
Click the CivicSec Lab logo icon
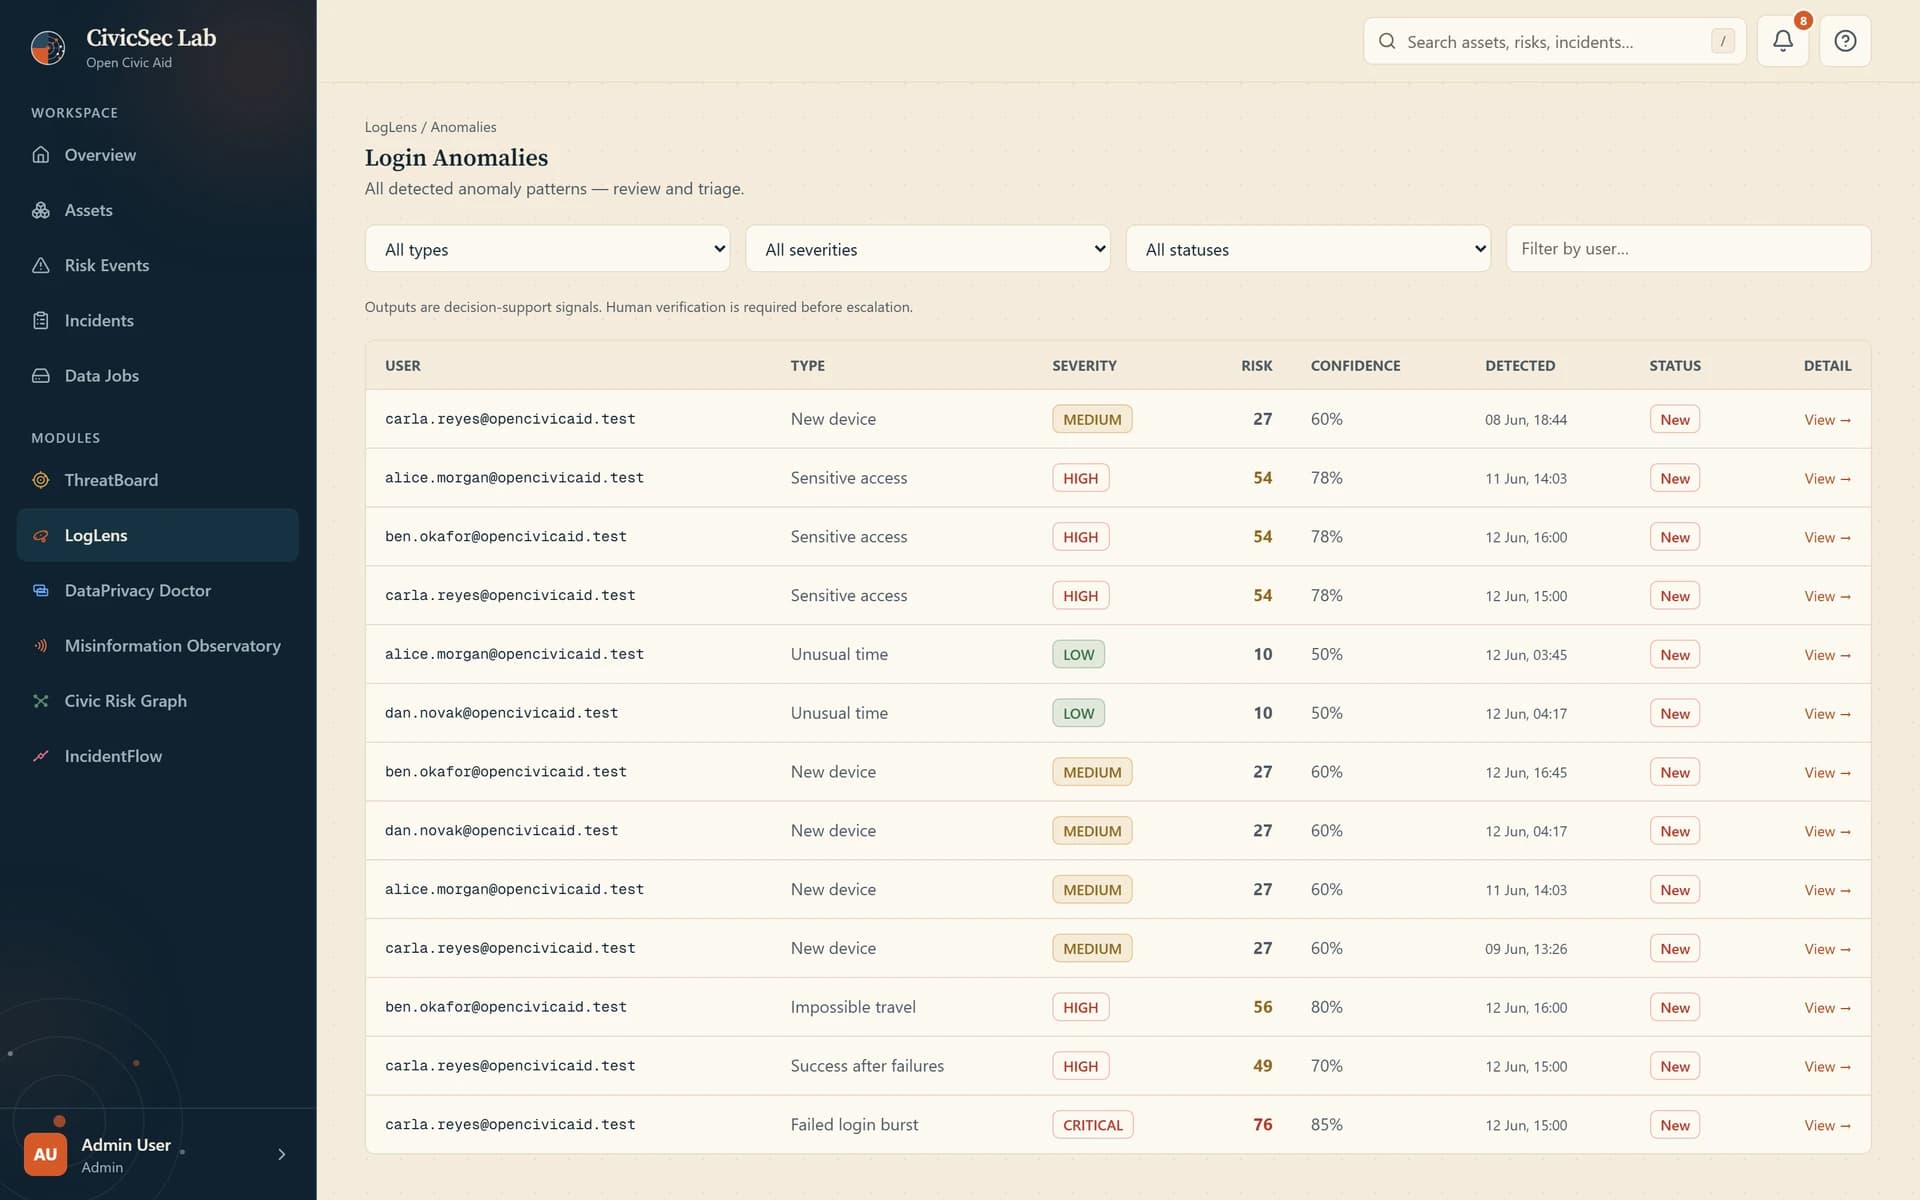pyautogui.click(x=48, y=47)
